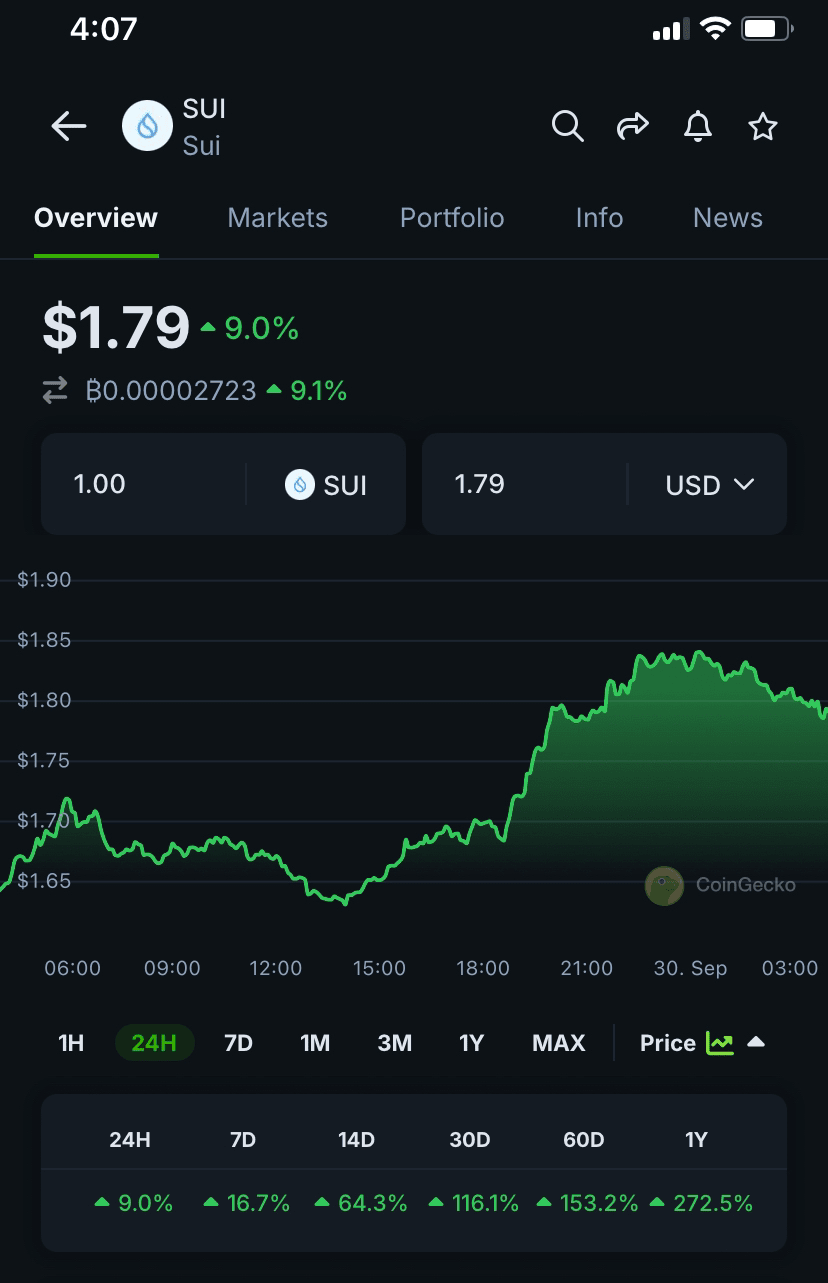Select the MAX chart range

(x=559, y=1043)
